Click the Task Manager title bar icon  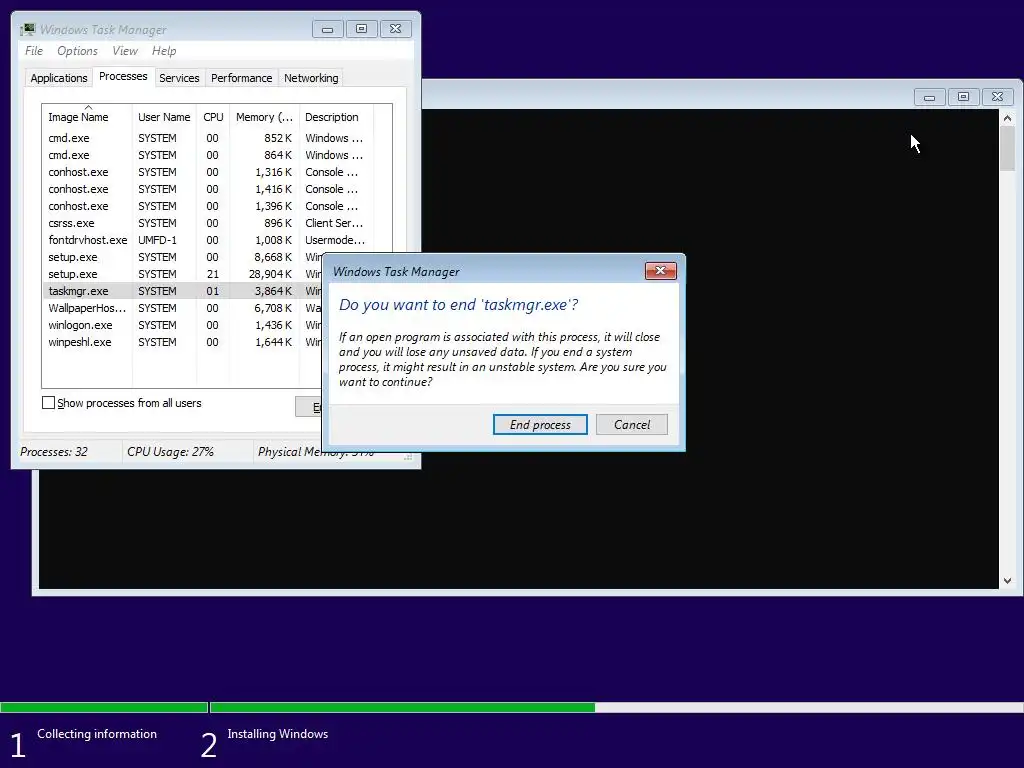point(27,29)
